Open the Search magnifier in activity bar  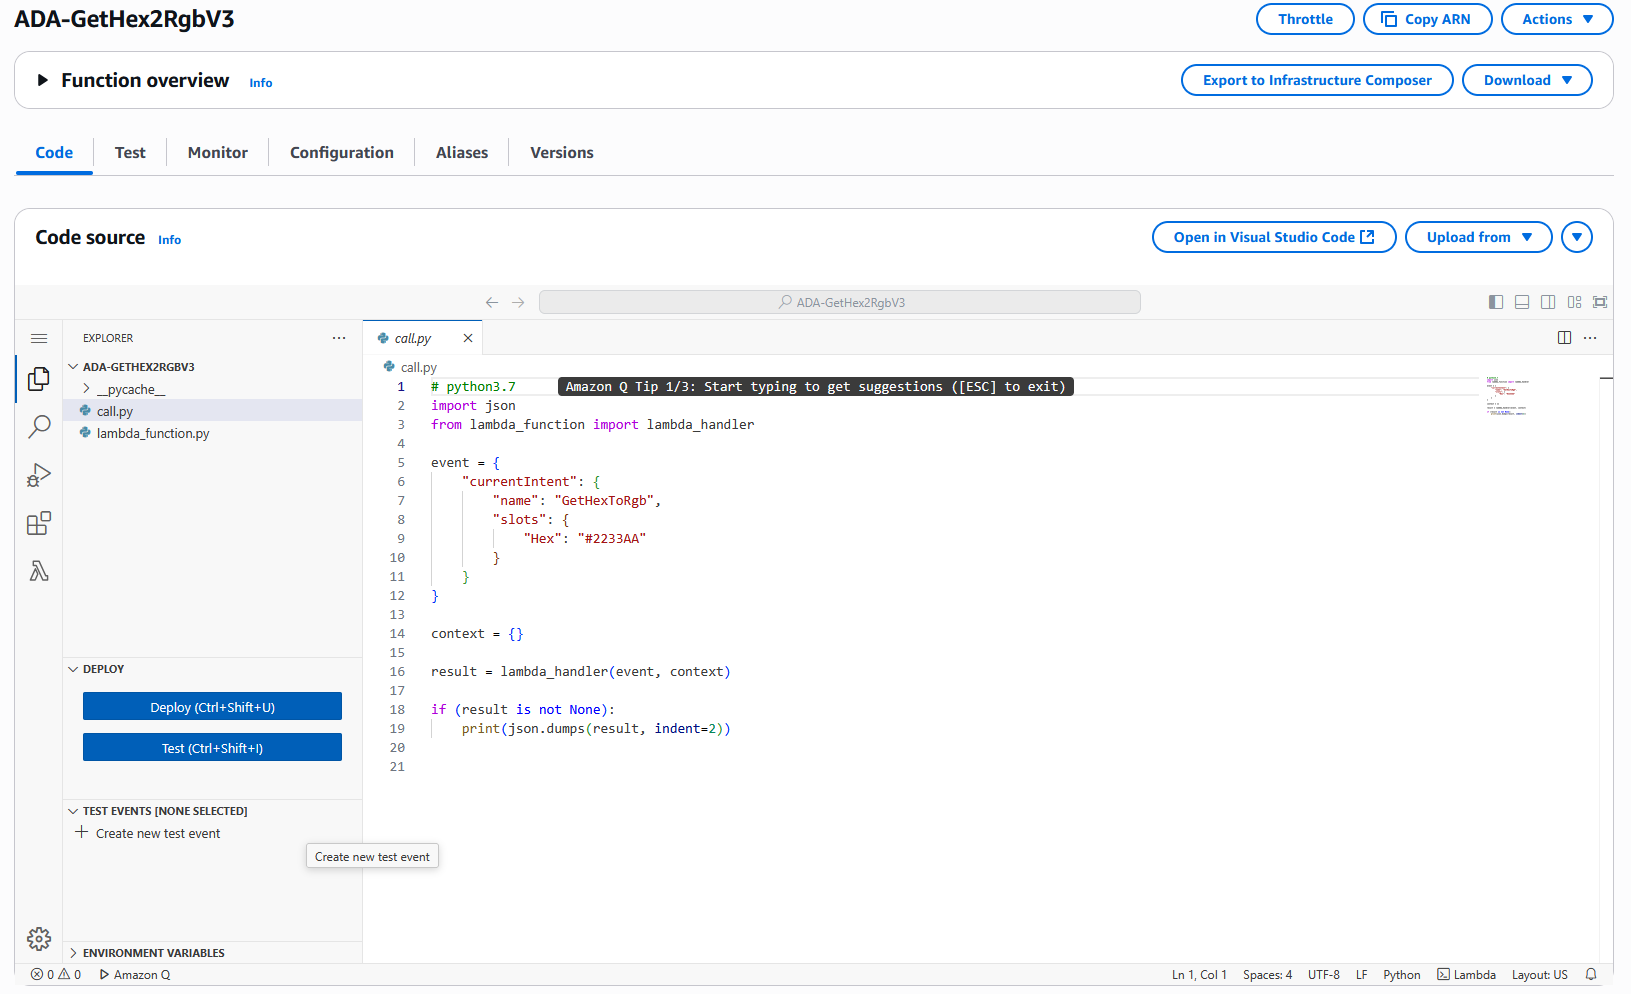[39, 427]
